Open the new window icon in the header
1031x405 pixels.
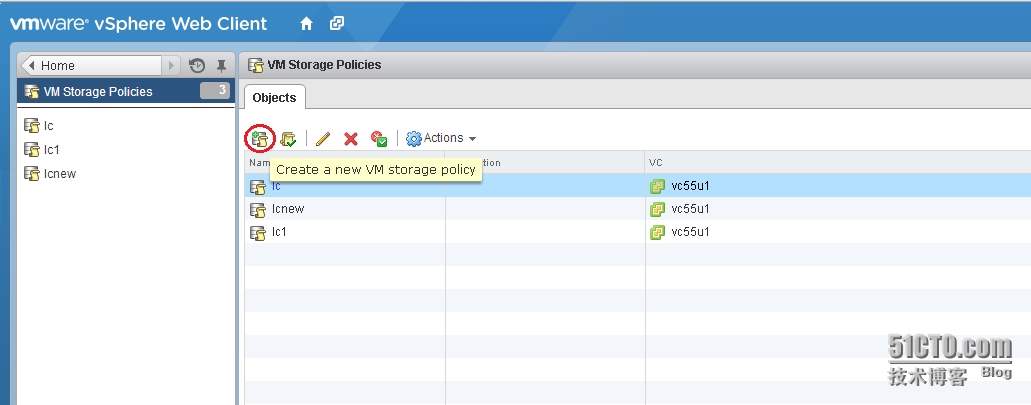point(337,24)
